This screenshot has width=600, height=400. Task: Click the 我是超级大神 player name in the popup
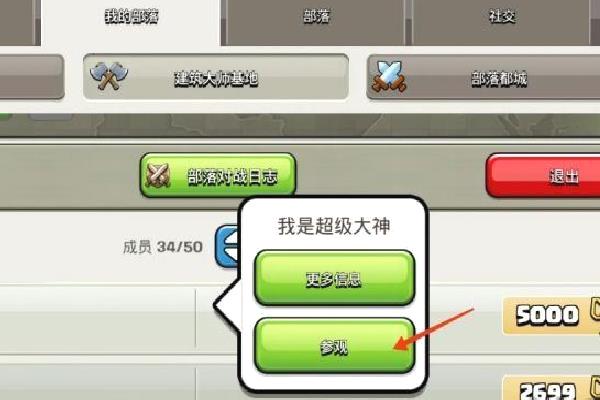coord(334,226)
